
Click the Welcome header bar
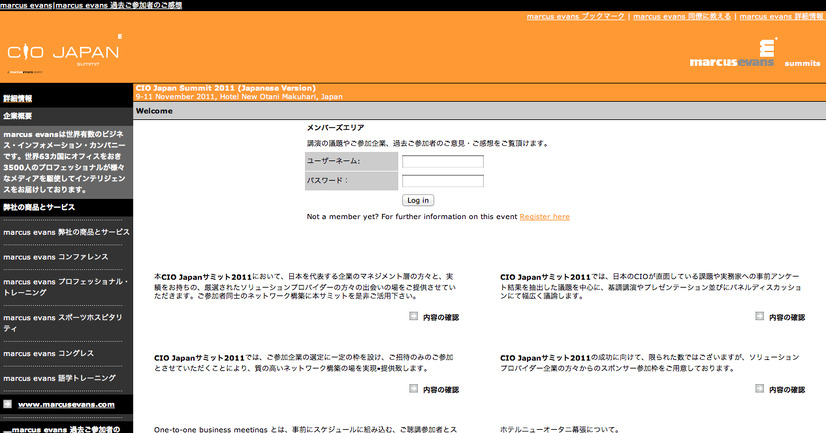tap(479, 111)
